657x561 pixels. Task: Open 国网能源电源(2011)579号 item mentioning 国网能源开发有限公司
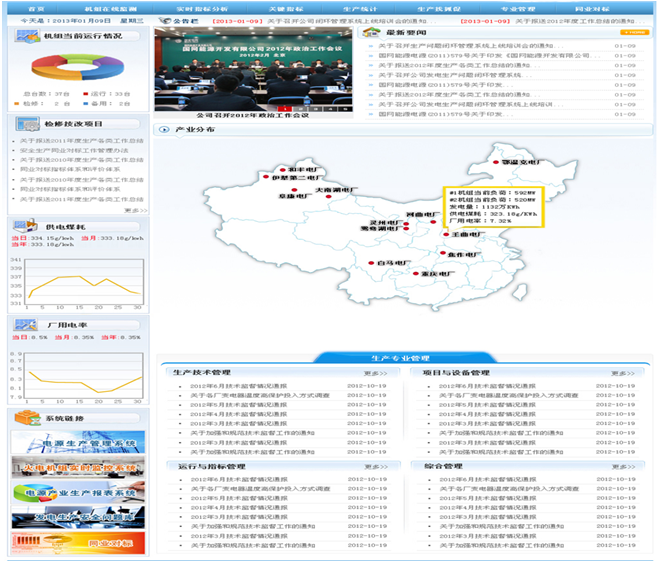(x=489, y=55)
